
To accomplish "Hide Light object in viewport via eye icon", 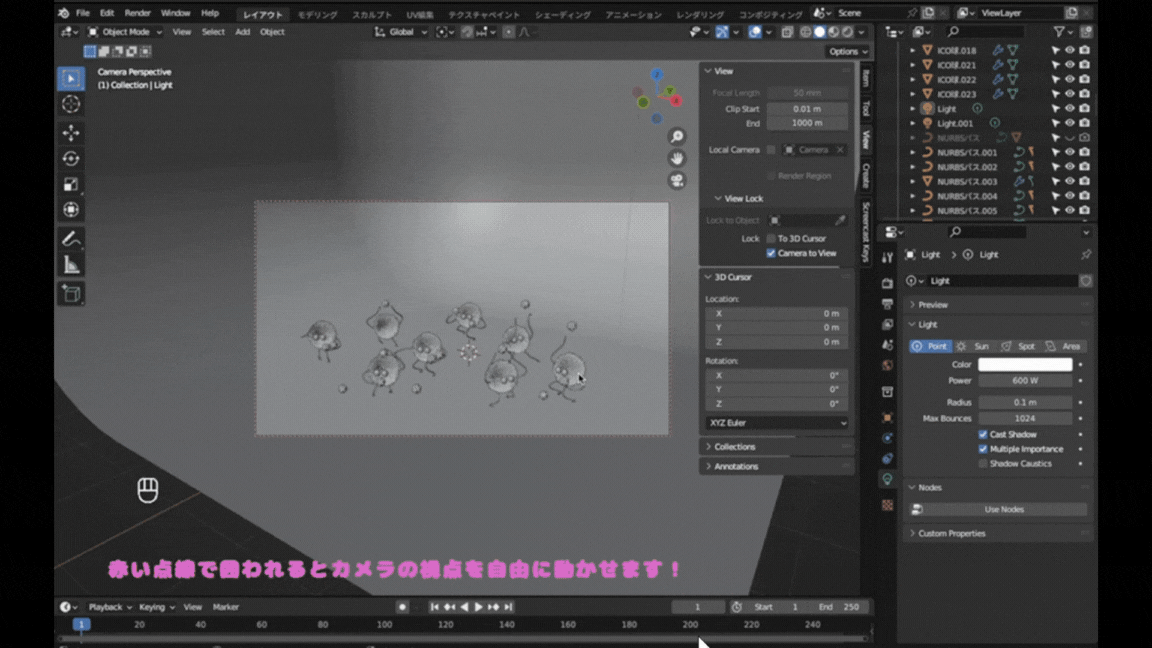I will pyautogui.click(x=1070, y=109).
